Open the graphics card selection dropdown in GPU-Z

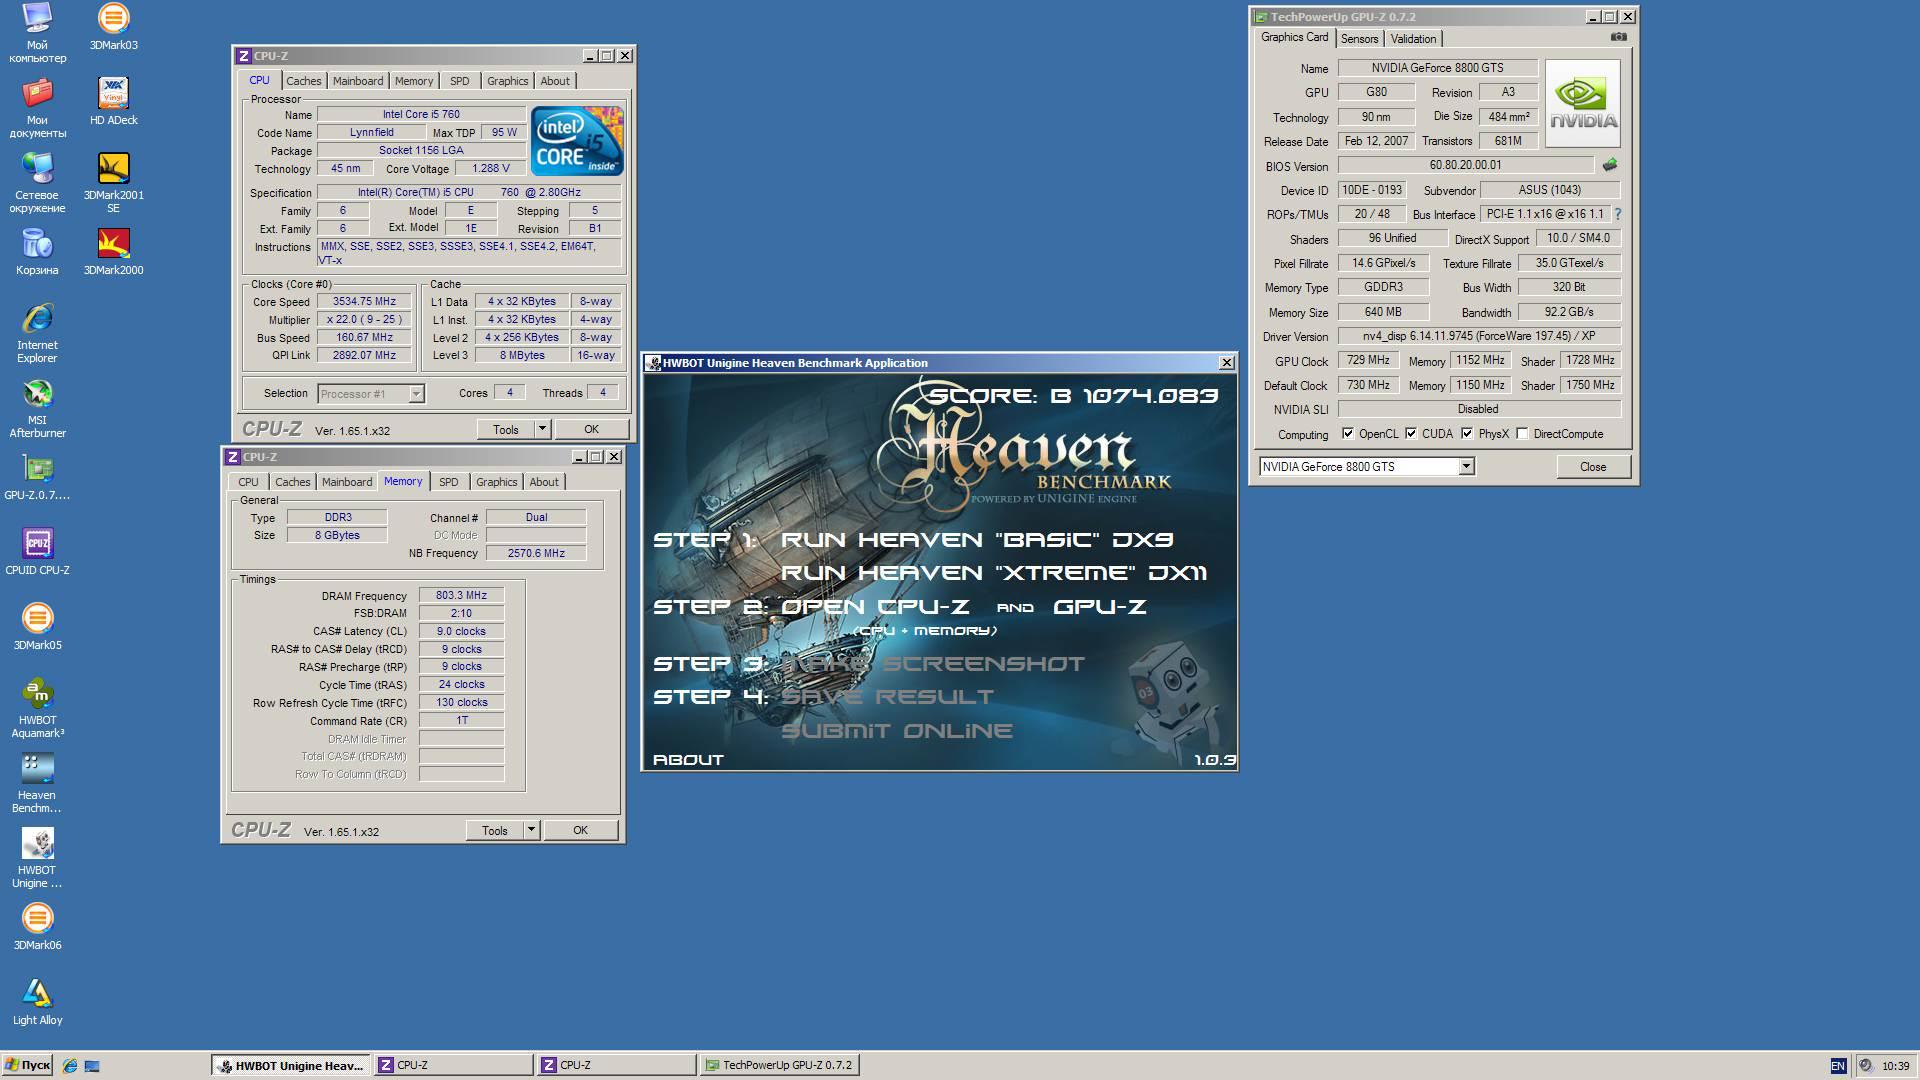(x=1465, y=466)
